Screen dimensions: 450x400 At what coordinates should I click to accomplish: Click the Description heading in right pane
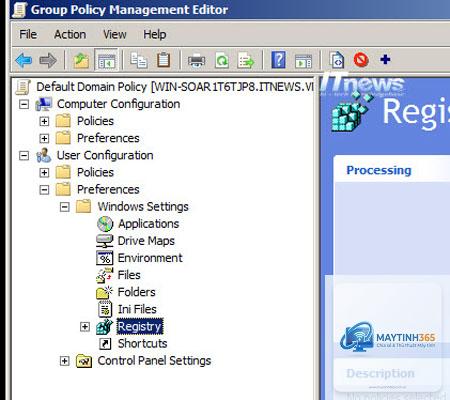click(x=380, y=373)
